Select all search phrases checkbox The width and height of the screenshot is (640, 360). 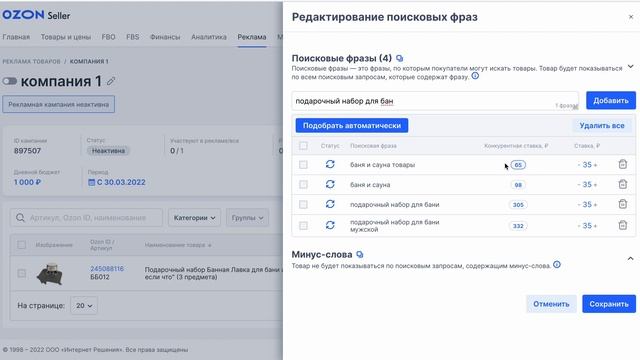(x=303, y=146)
